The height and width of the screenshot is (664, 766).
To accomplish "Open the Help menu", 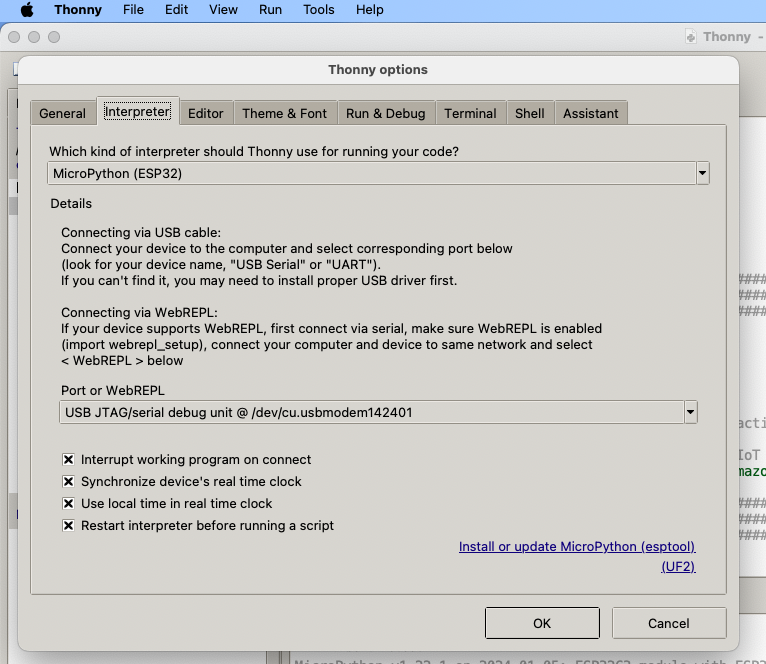I will tap(369, 10).
